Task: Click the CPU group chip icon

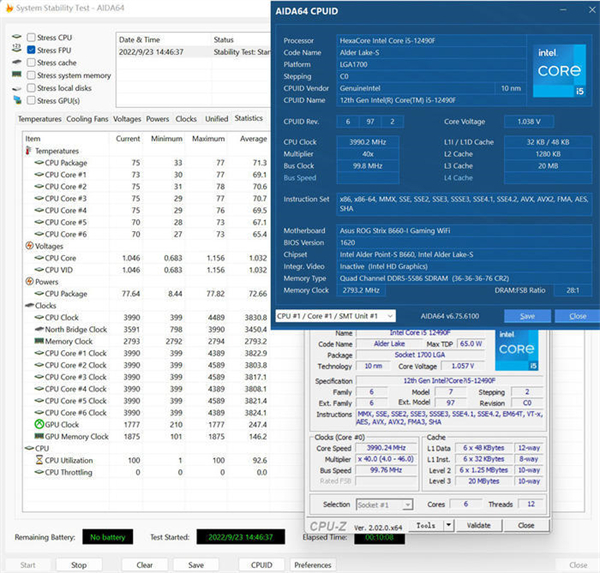Action: coord(29,448)
